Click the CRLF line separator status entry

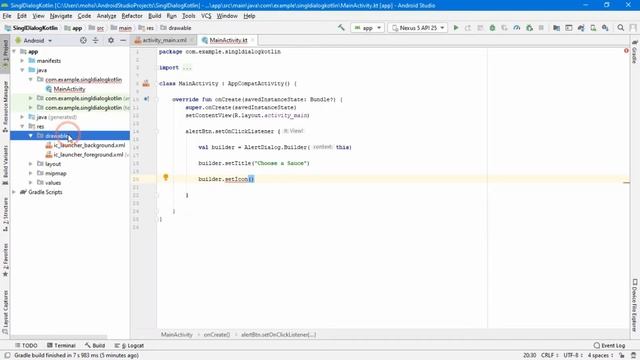[x=549, y=356]
